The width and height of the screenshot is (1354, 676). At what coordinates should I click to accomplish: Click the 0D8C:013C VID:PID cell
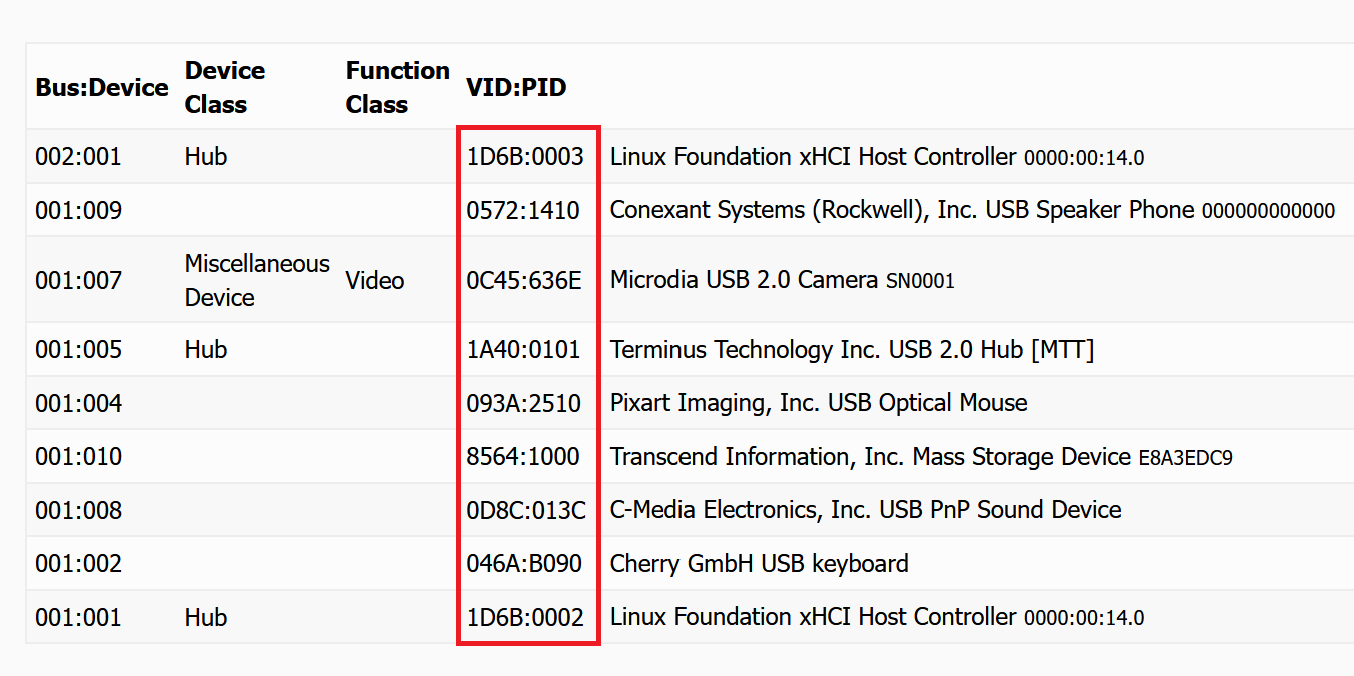(x=526, y=510)
